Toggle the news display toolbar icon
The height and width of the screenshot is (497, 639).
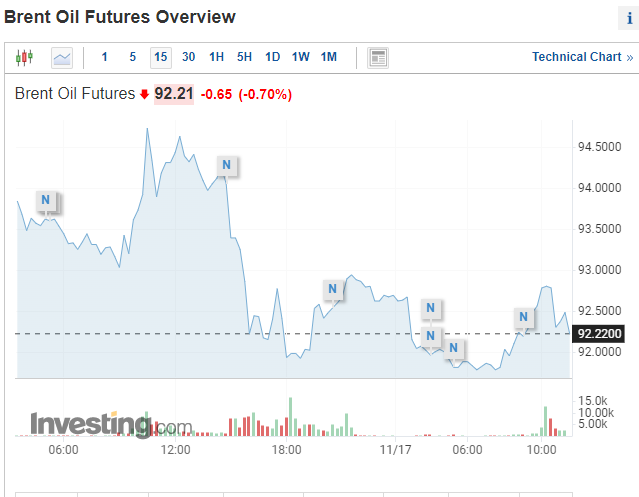click(x=378, y=57)
